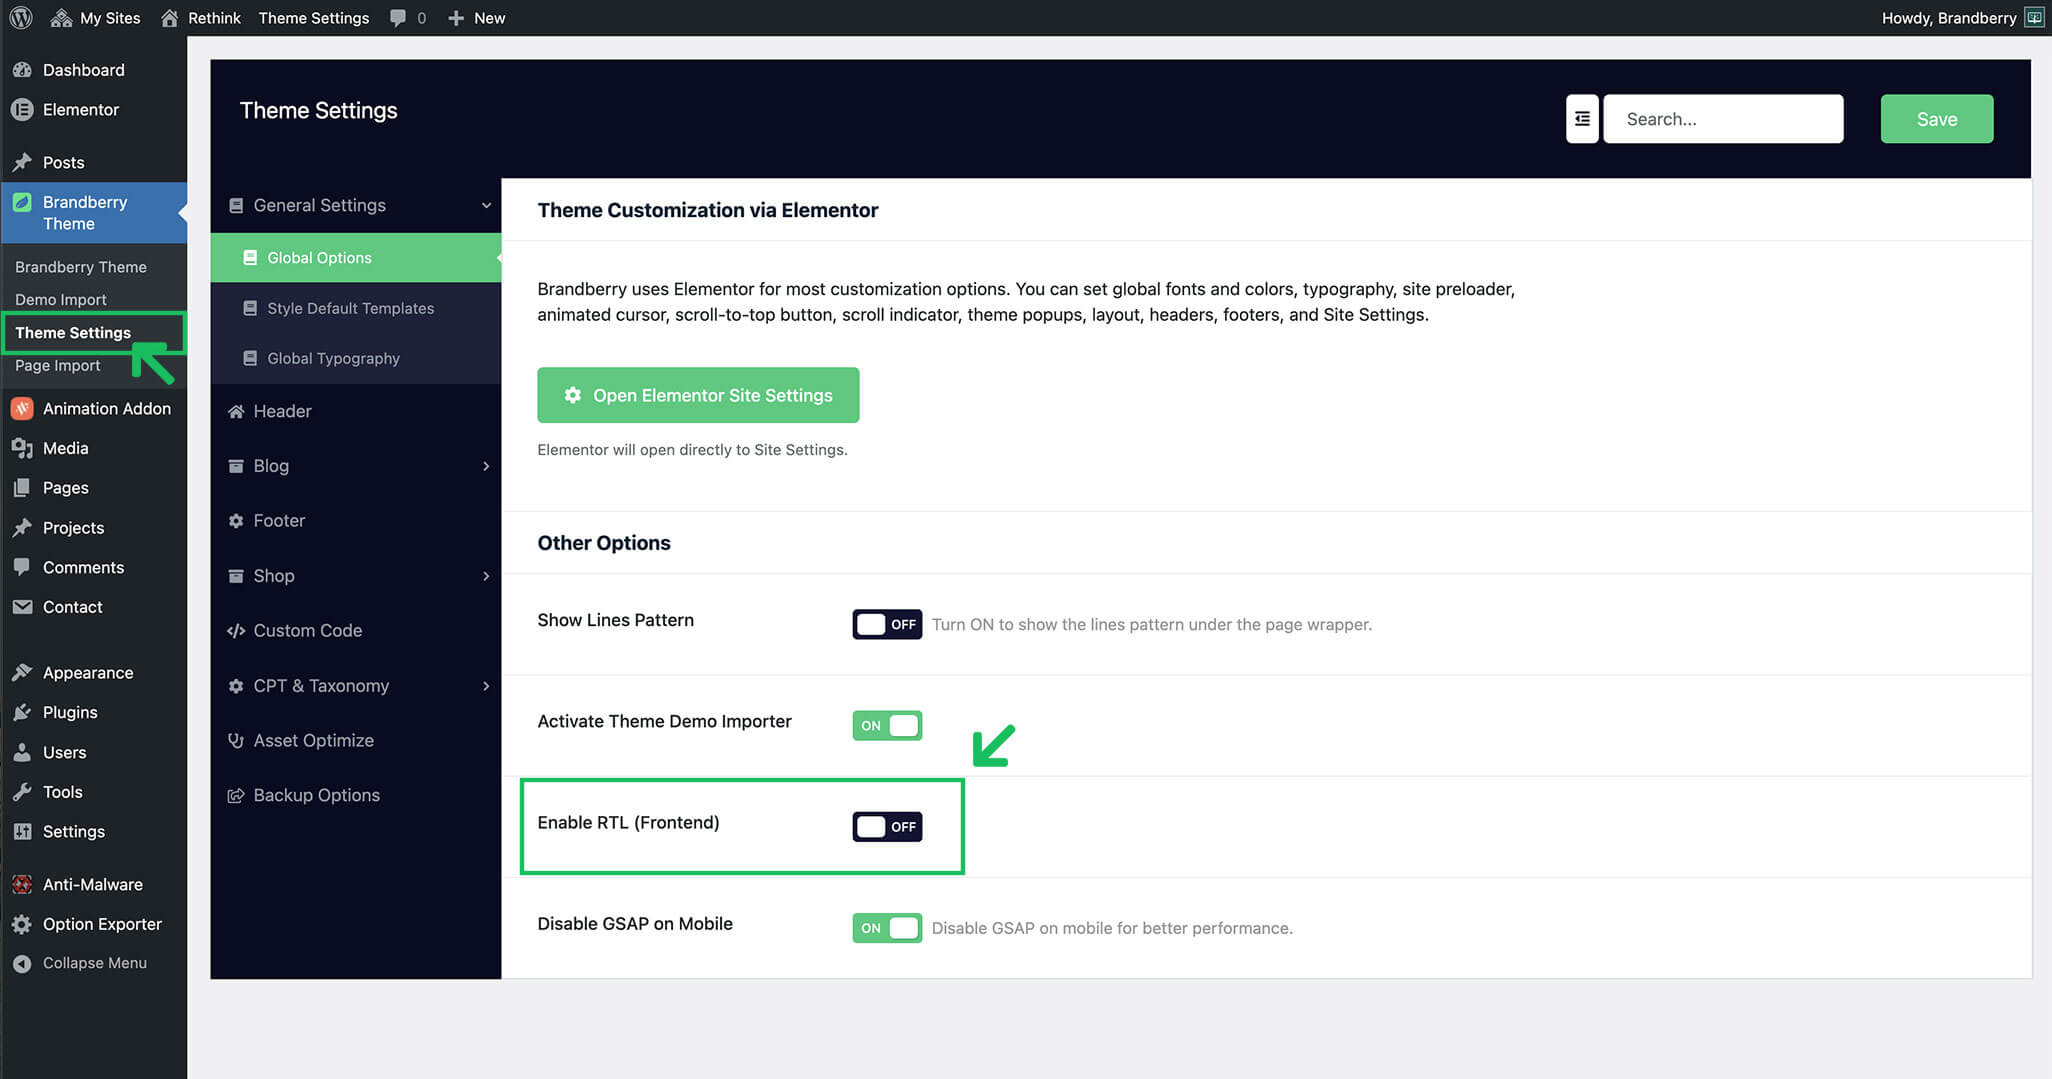This screenshot has width=2052, height=1079.
Task: Click the Anti-Malware icon in sidebar
Action: [22, 884]
